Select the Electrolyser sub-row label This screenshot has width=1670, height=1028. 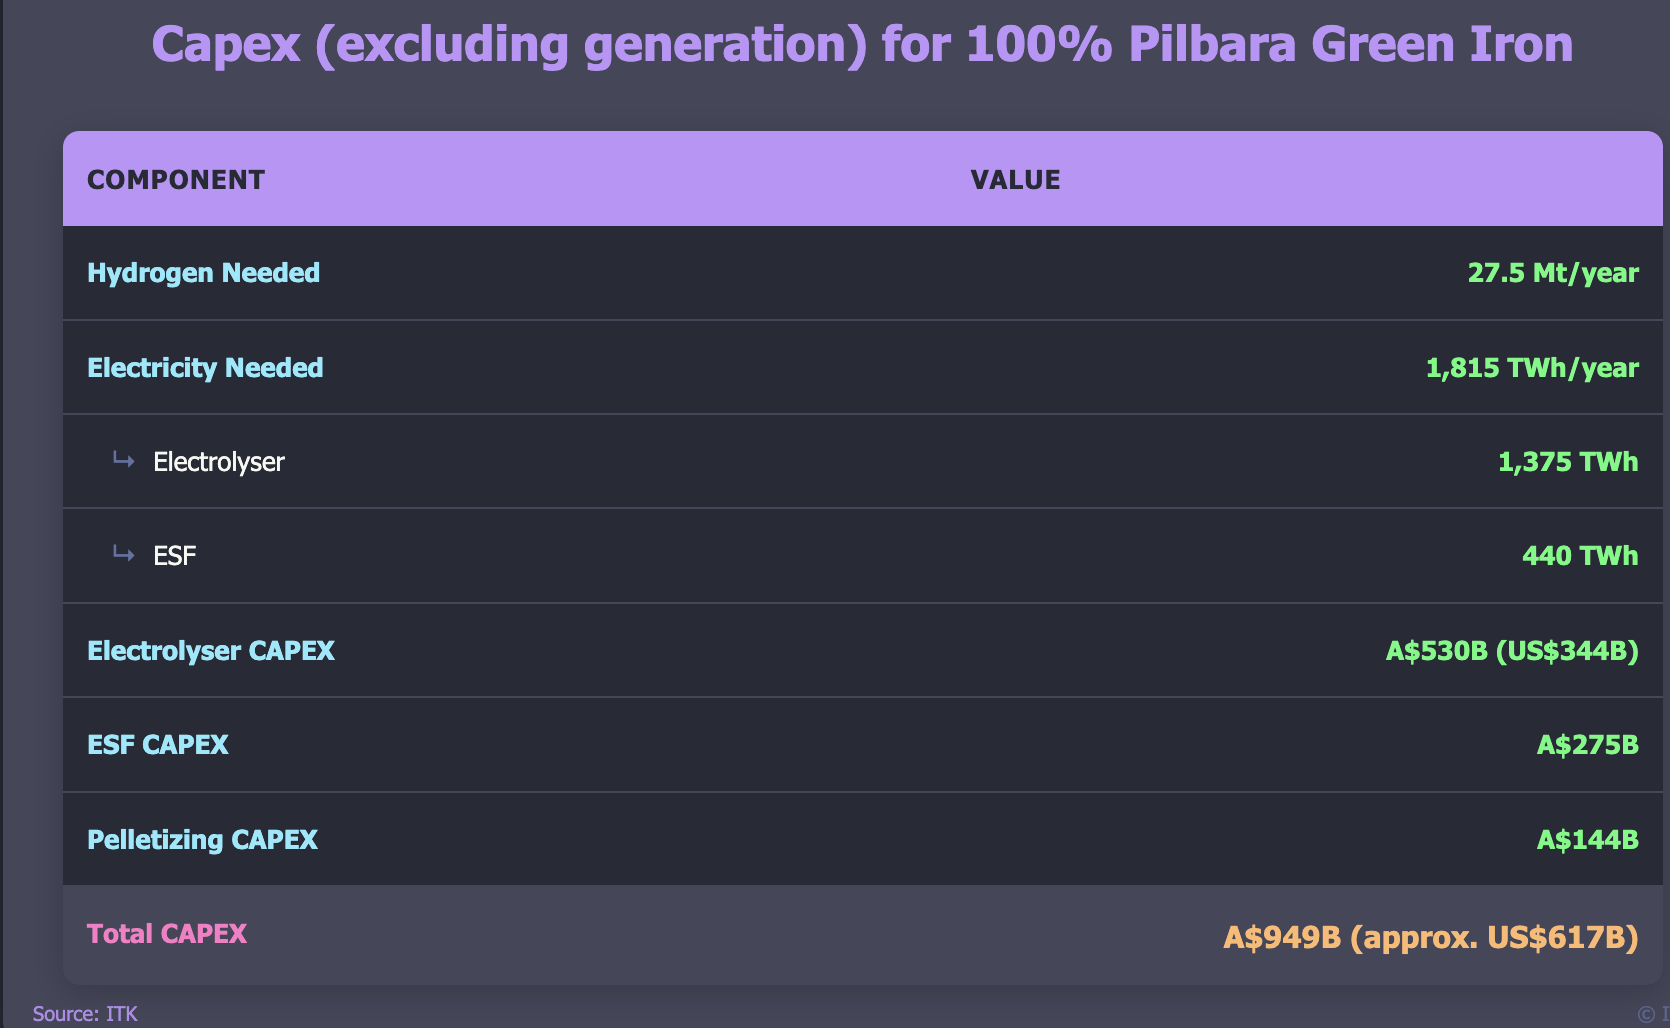point(219,462)
